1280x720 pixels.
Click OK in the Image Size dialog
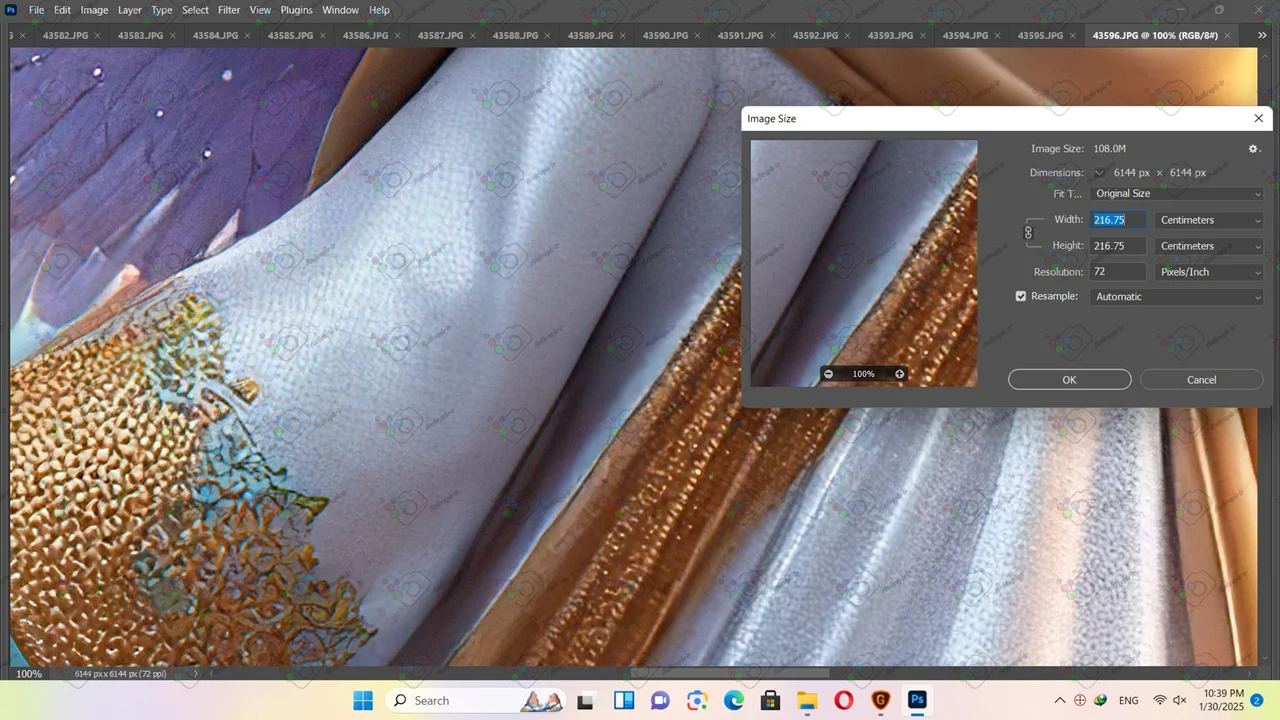[1069, 380]
